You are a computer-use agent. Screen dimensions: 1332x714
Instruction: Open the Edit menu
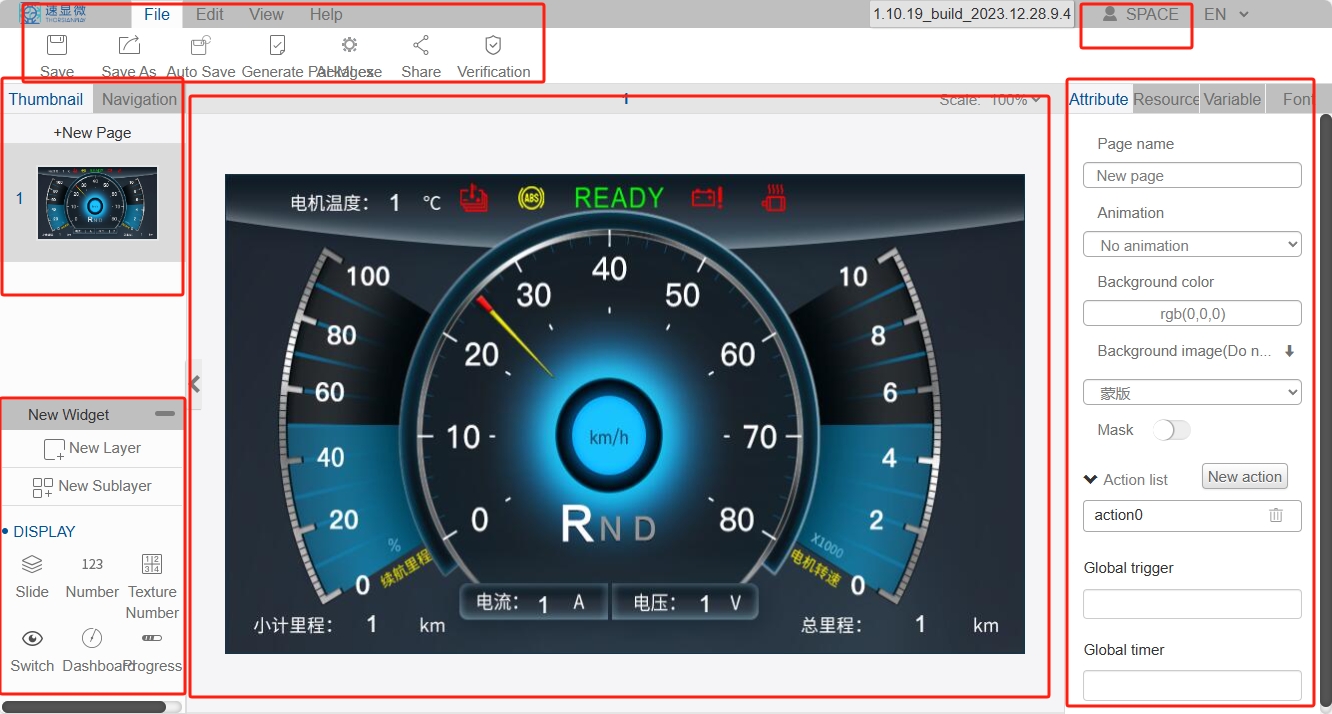click(209, 14)
